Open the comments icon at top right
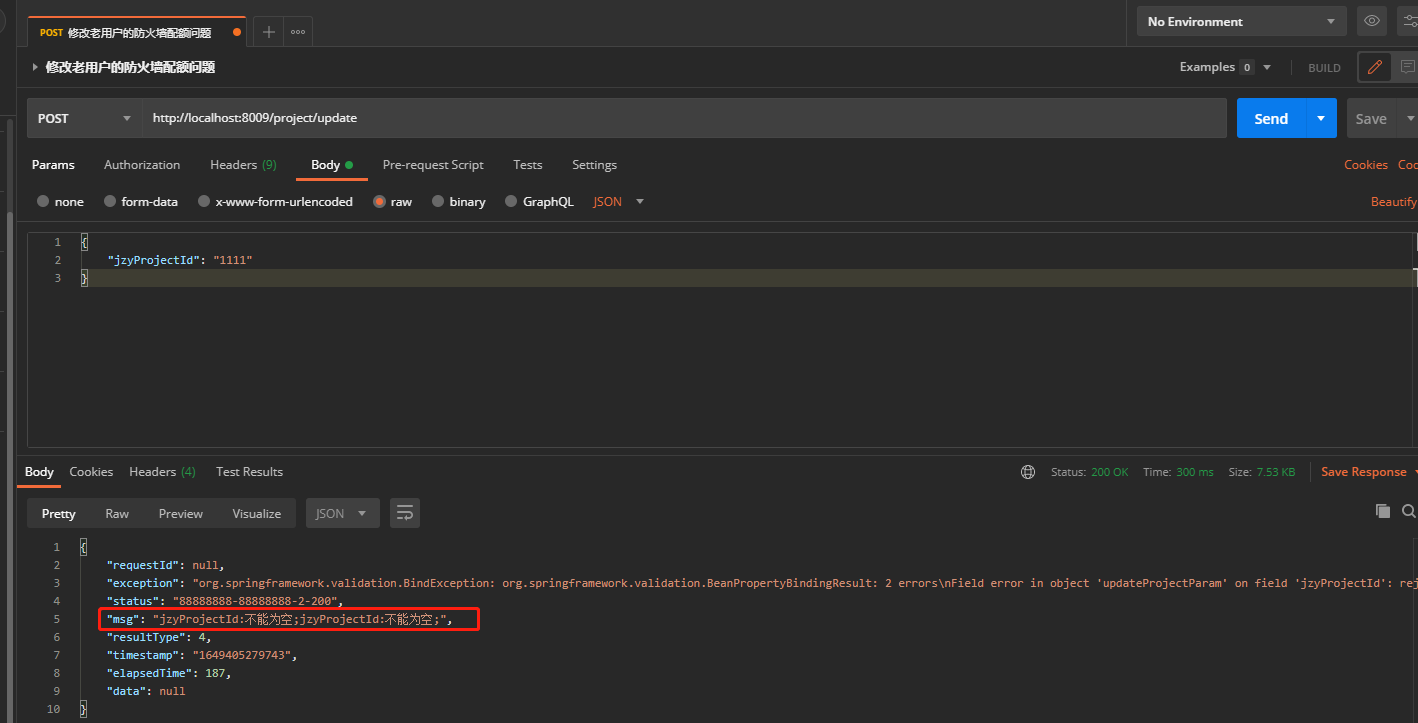 pos(1407,67)
